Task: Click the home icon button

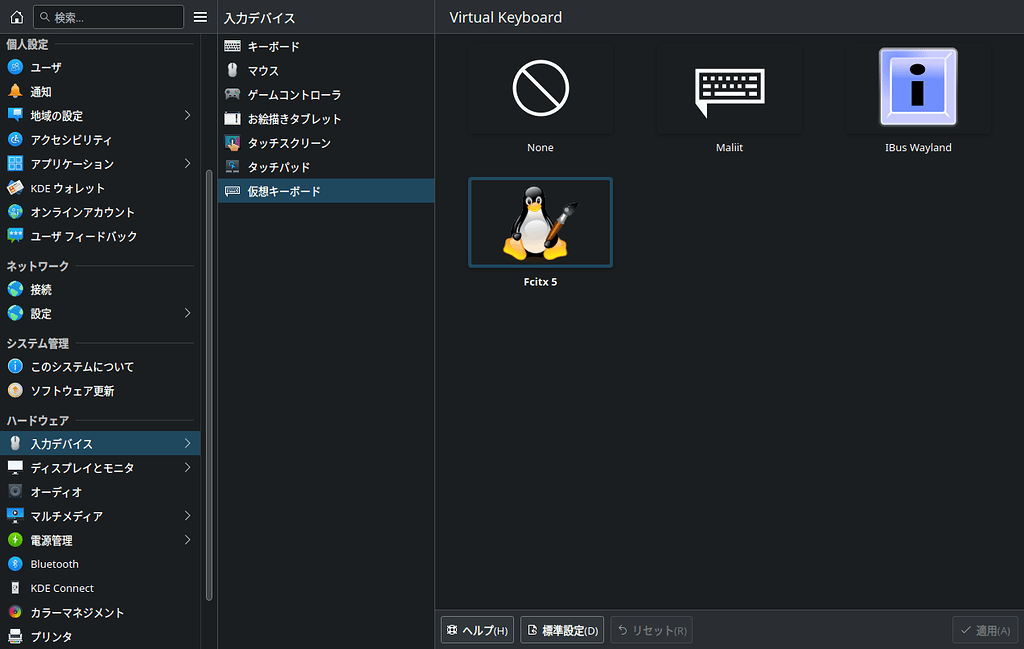Action: [x=17, y=17]
